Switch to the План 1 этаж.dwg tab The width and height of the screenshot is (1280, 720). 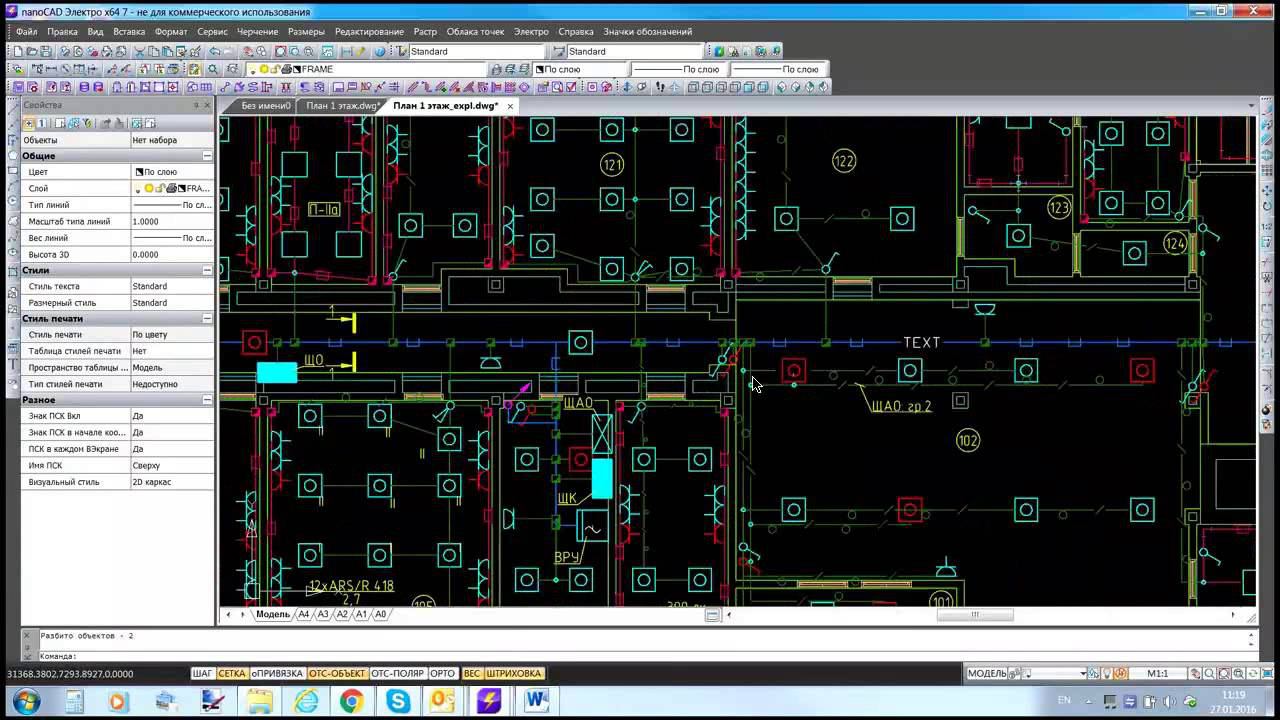coord(342,106)
